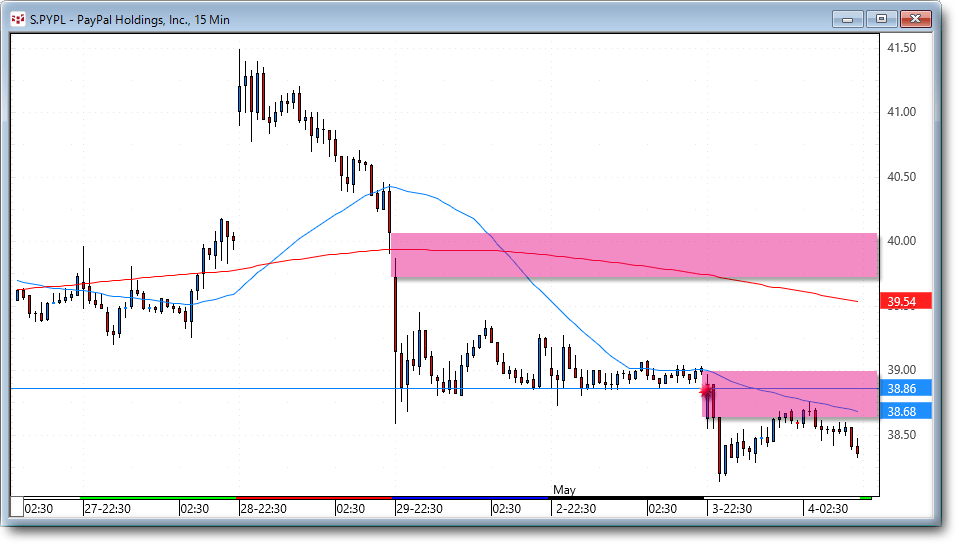This screenshot has width=959, height=544.
Task: Click the chart window app icon
Action: pos(18,20)
